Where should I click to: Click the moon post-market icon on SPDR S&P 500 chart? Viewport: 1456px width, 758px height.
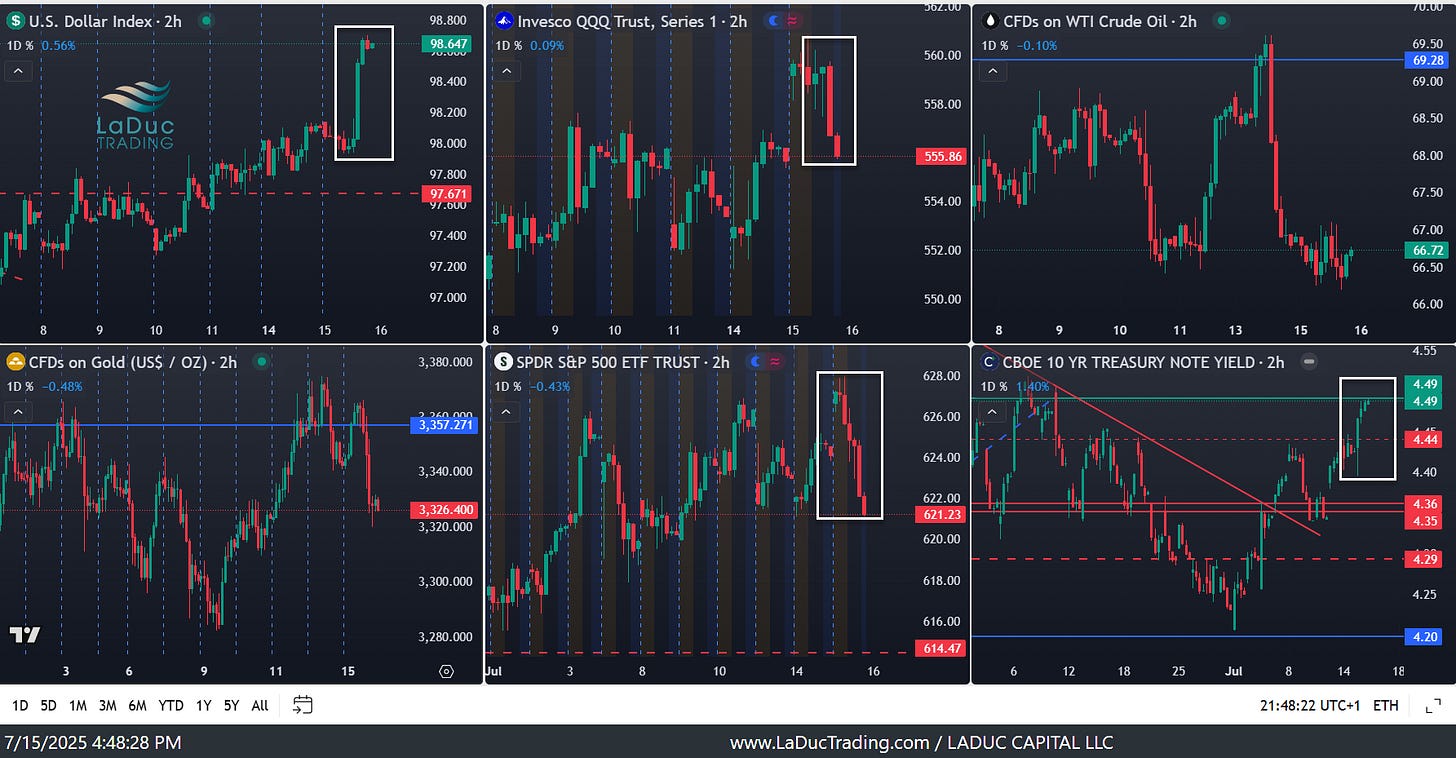755,361
